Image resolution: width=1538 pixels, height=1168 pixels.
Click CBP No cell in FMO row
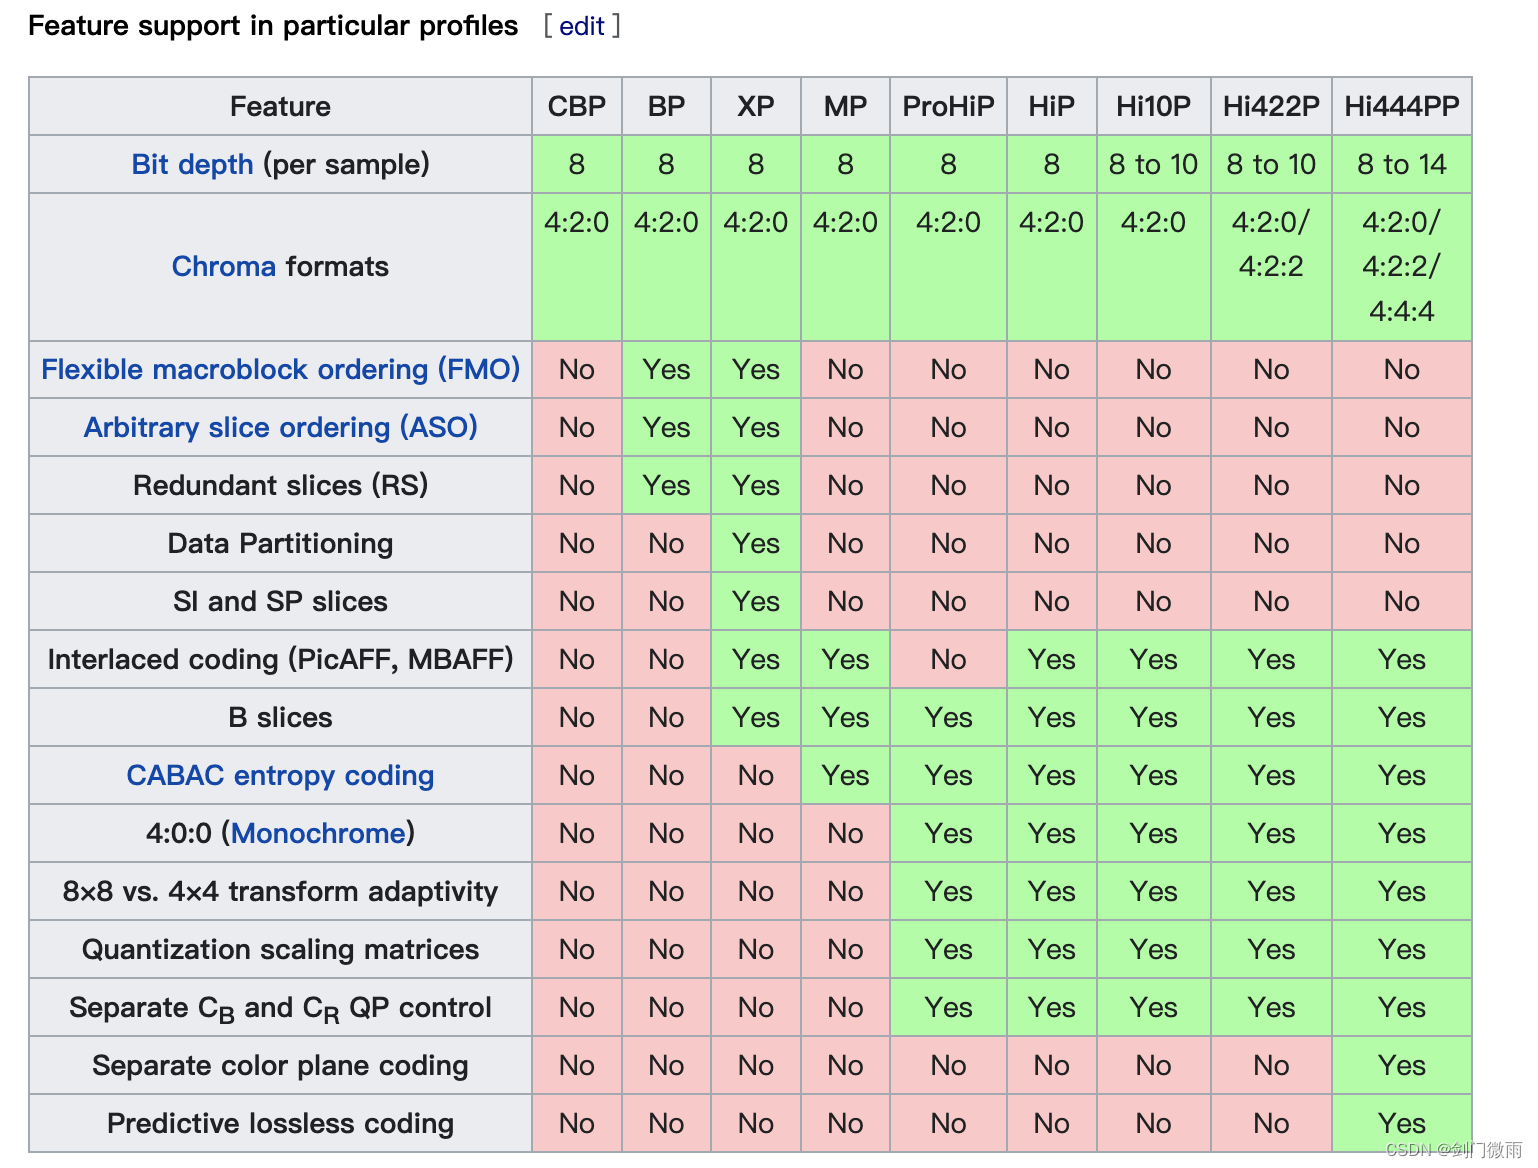pyautogui.click(x=577, y=369)
